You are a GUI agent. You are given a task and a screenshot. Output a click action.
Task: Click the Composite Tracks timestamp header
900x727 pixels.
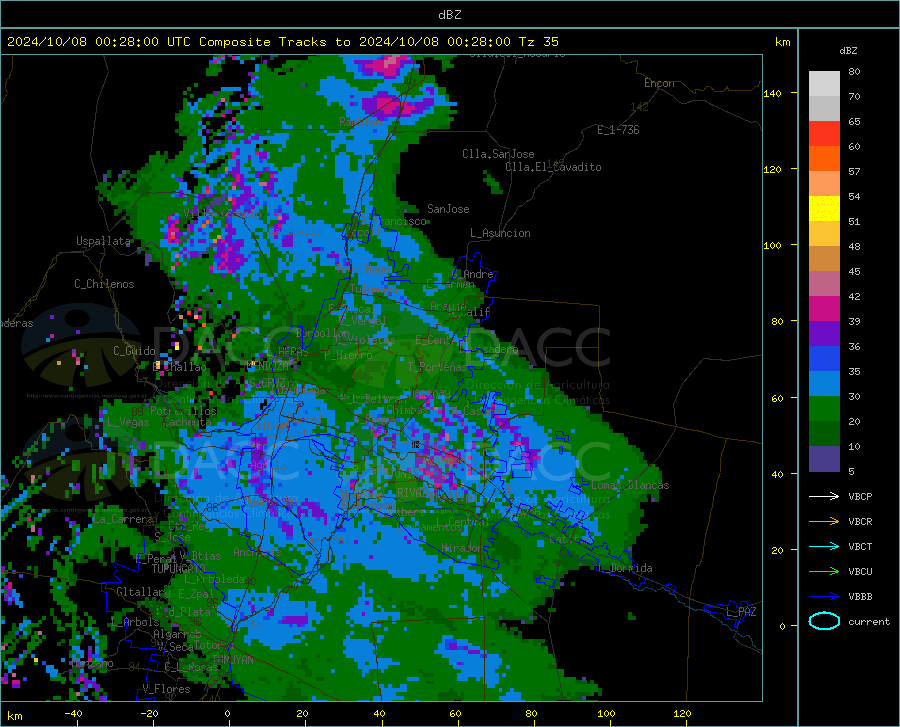tap(282, 42)
